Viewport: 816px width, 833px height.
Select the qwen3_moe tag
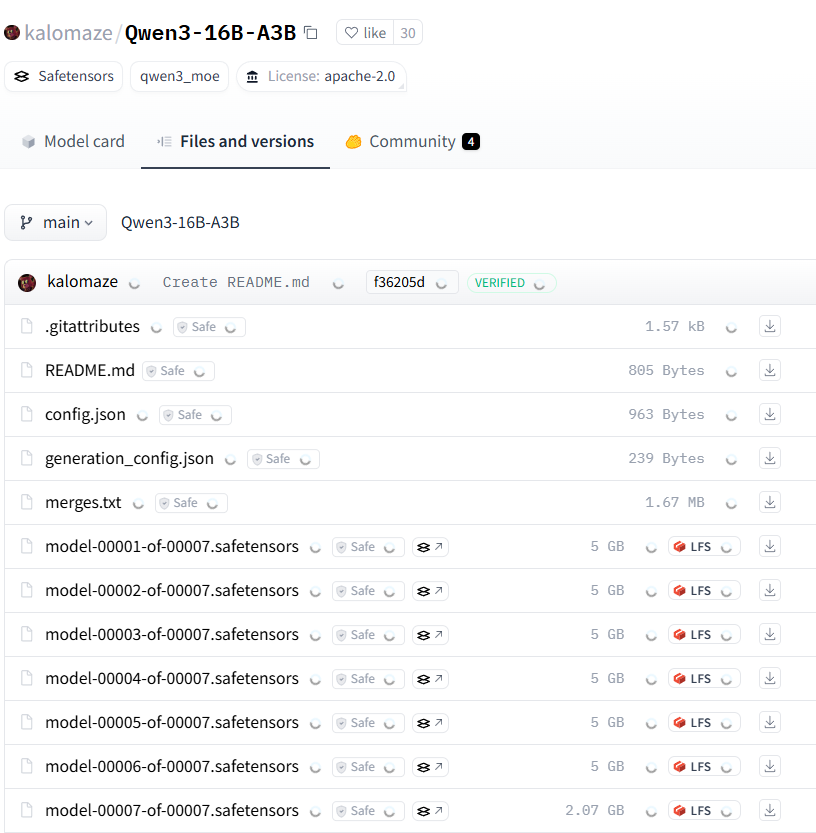pos(180,76)
